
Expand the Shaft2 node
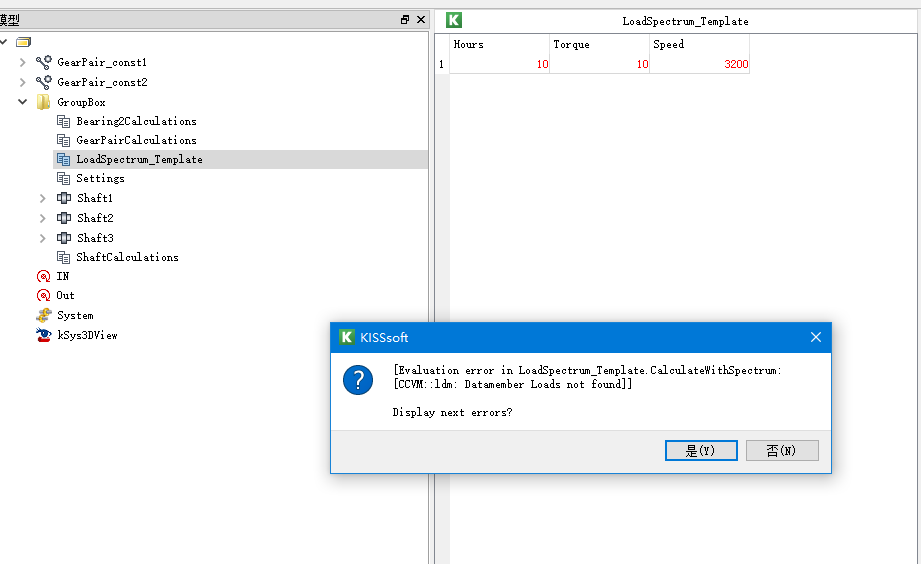pyautogui.click(x=42, y=219)
